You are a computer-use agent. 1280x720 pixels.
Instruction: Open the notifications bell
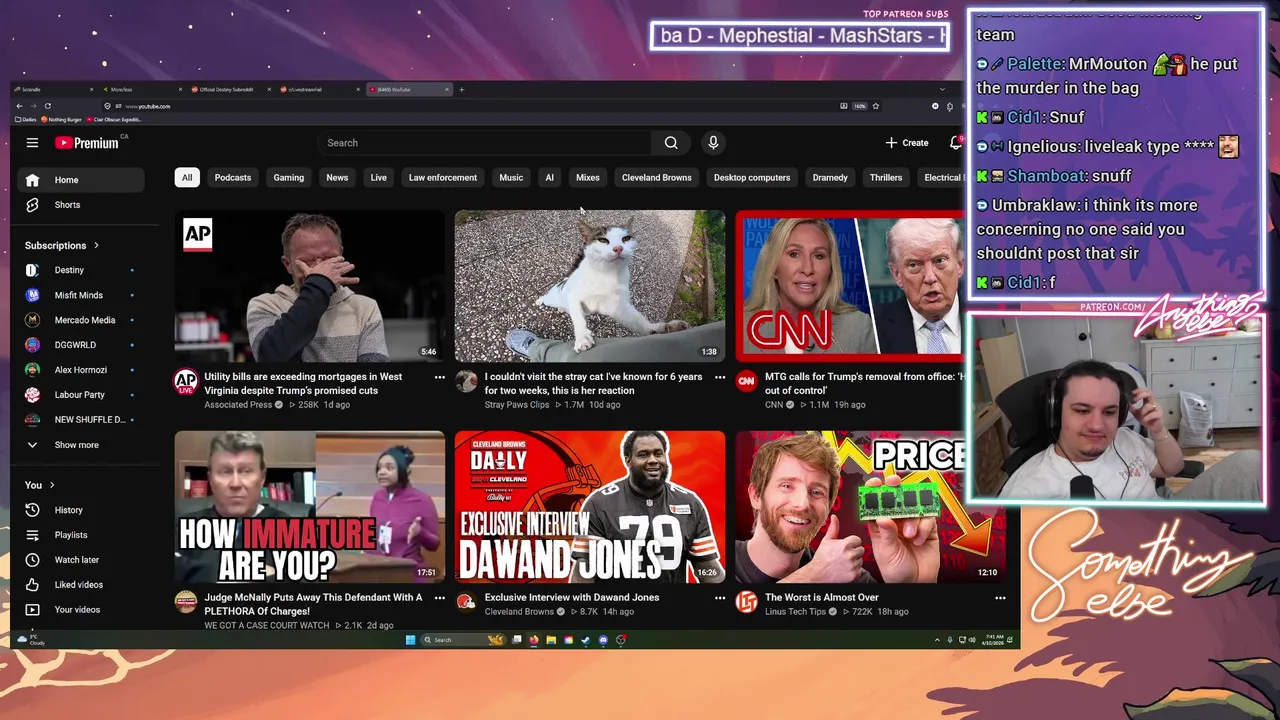point(955,143)
